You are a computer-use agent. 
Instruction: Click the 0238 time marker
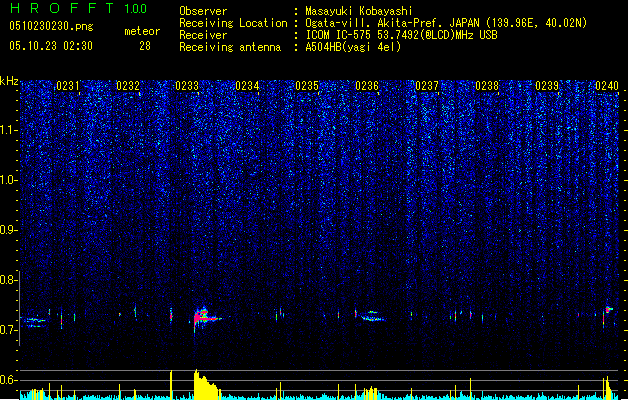(487, 86)
